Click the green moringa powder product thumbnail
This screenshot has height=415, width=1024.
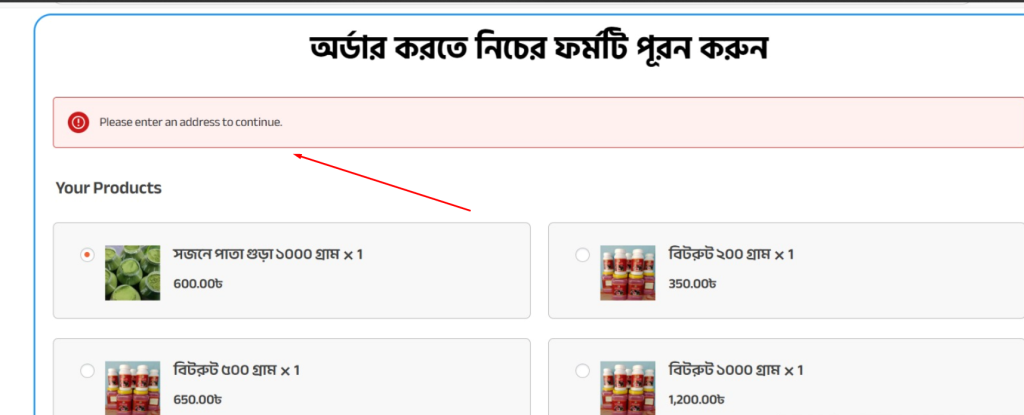click(x=133, y=273)
